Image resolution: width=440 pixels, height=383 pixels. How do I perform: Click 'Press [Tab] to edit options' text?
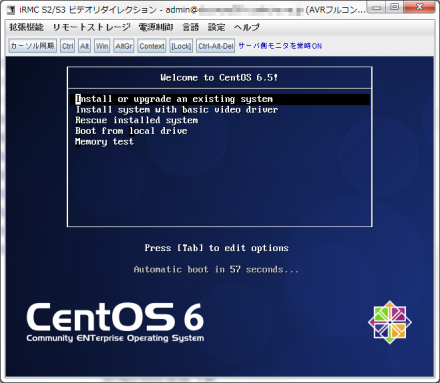tap(217, 248)
